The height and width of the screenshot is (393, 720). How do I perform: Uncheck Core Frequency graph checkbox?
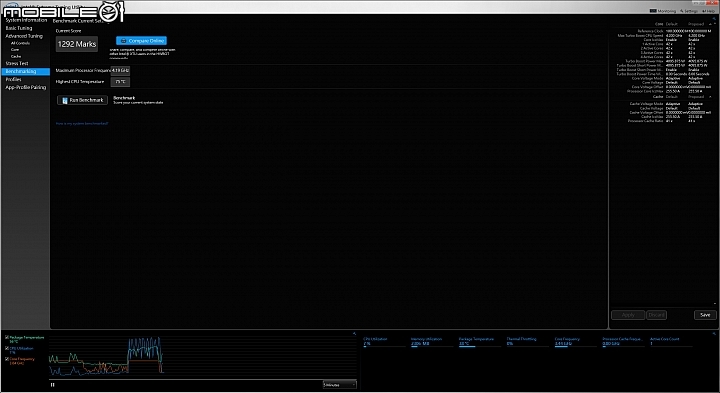[x=7, y=359]
